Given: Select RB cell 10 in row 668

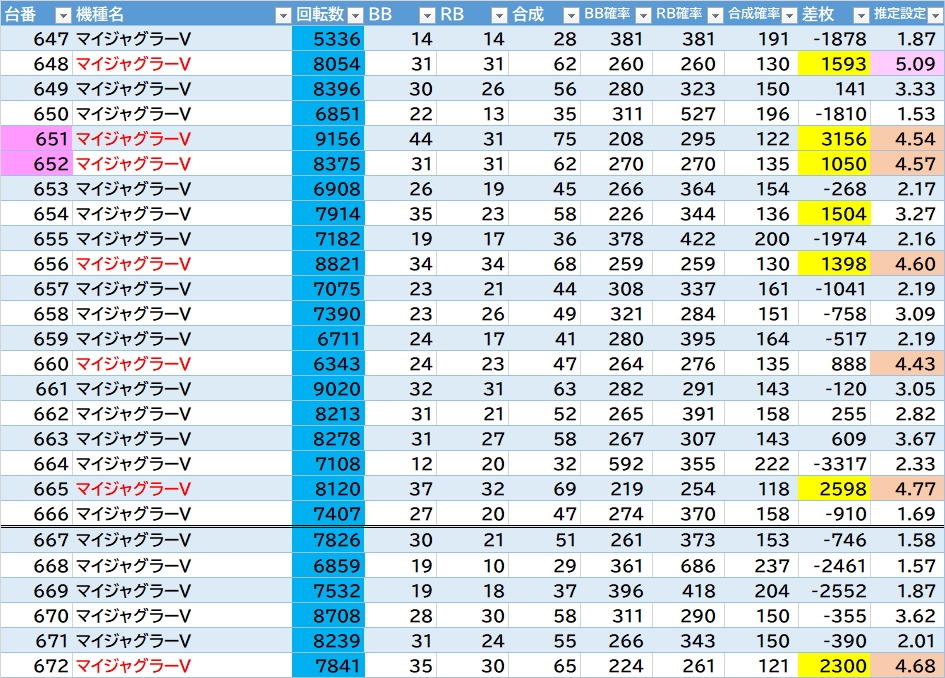Looking at the screenshot, I should [472, 565].
